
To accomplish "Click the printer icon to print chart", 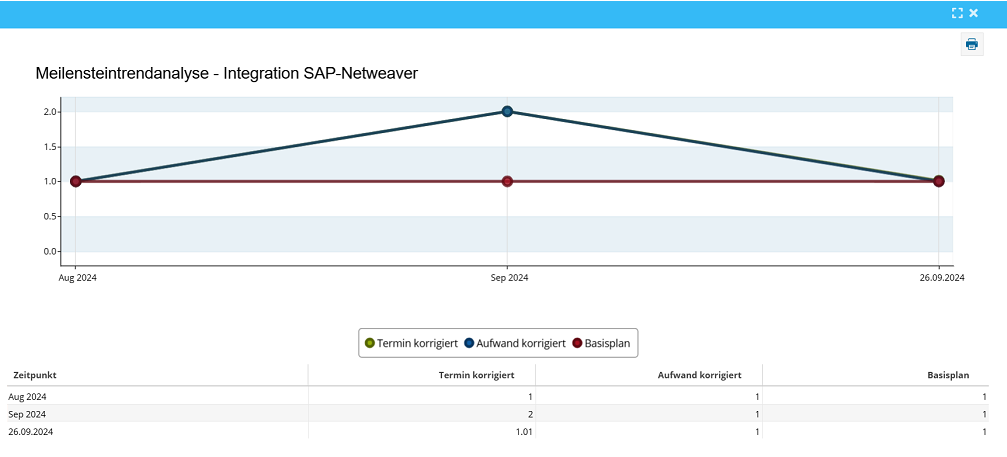I will coord(971,44).
